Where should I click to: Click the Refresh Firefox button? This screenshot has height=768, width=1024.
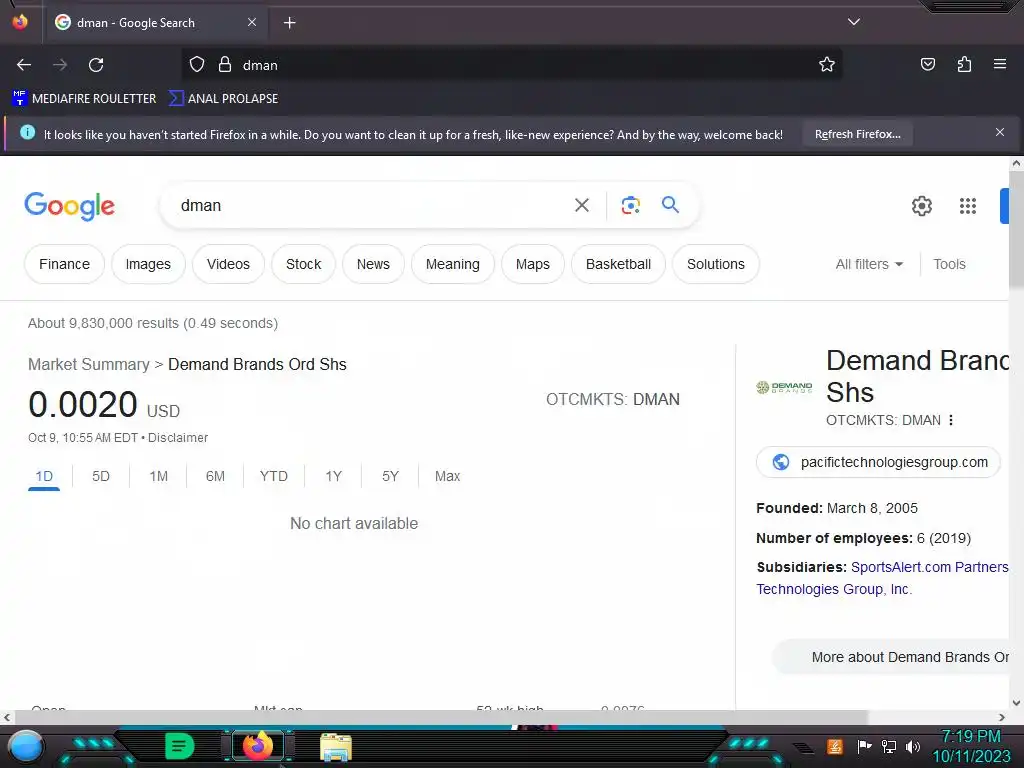click(857, 135)
